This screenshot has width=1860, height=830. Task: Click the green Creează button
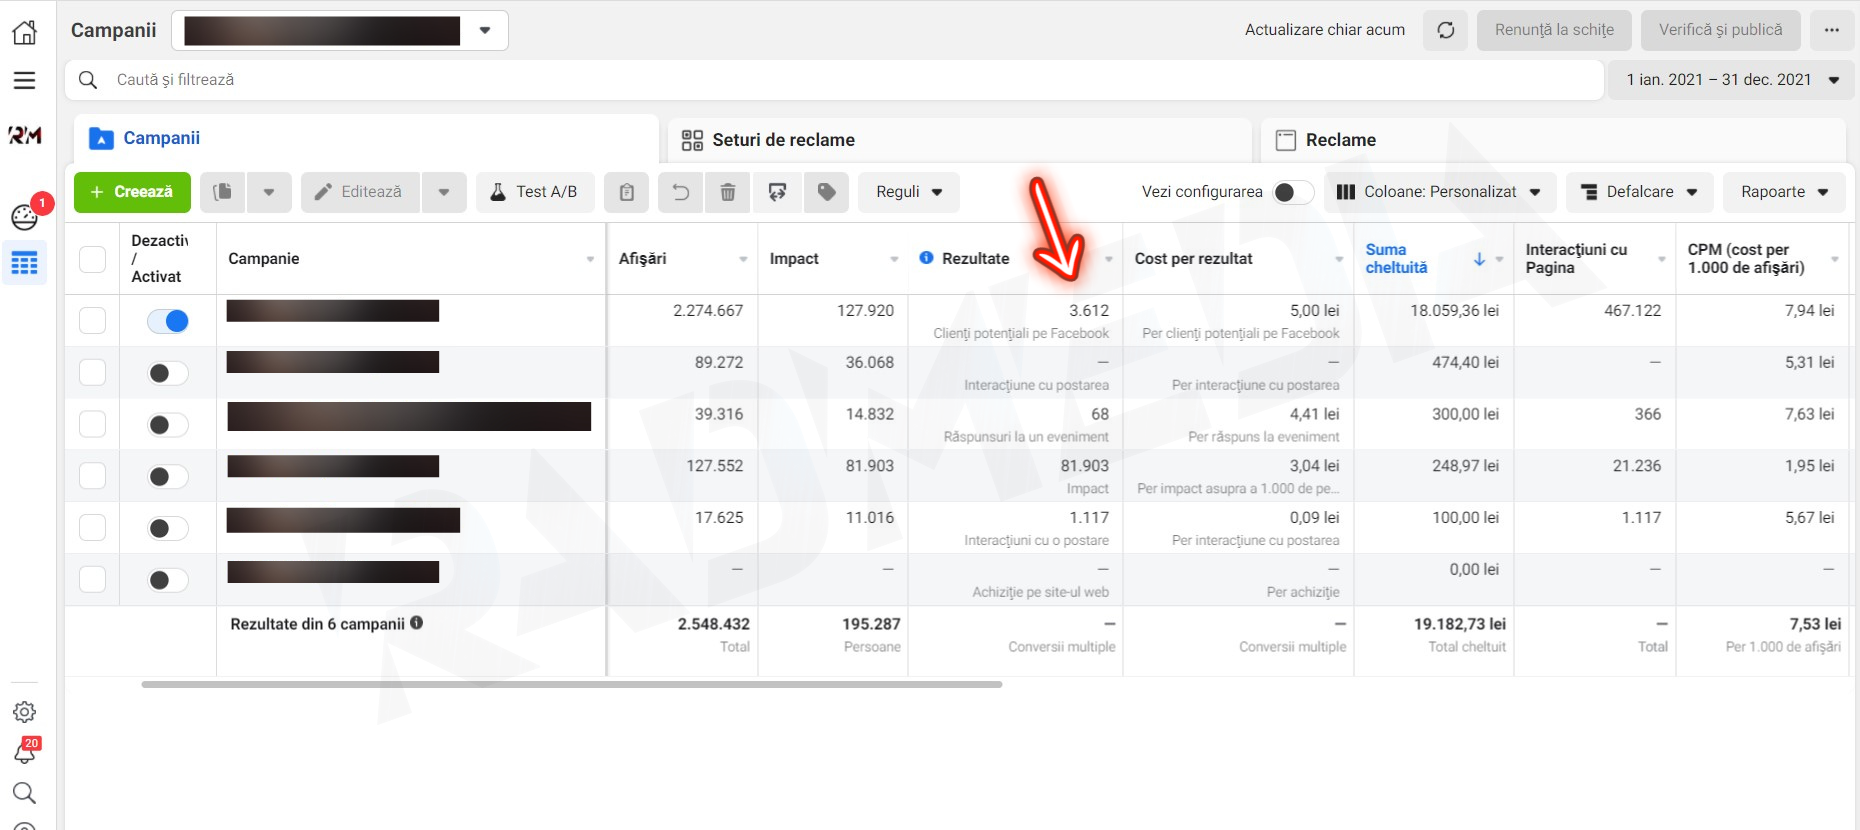132,192
